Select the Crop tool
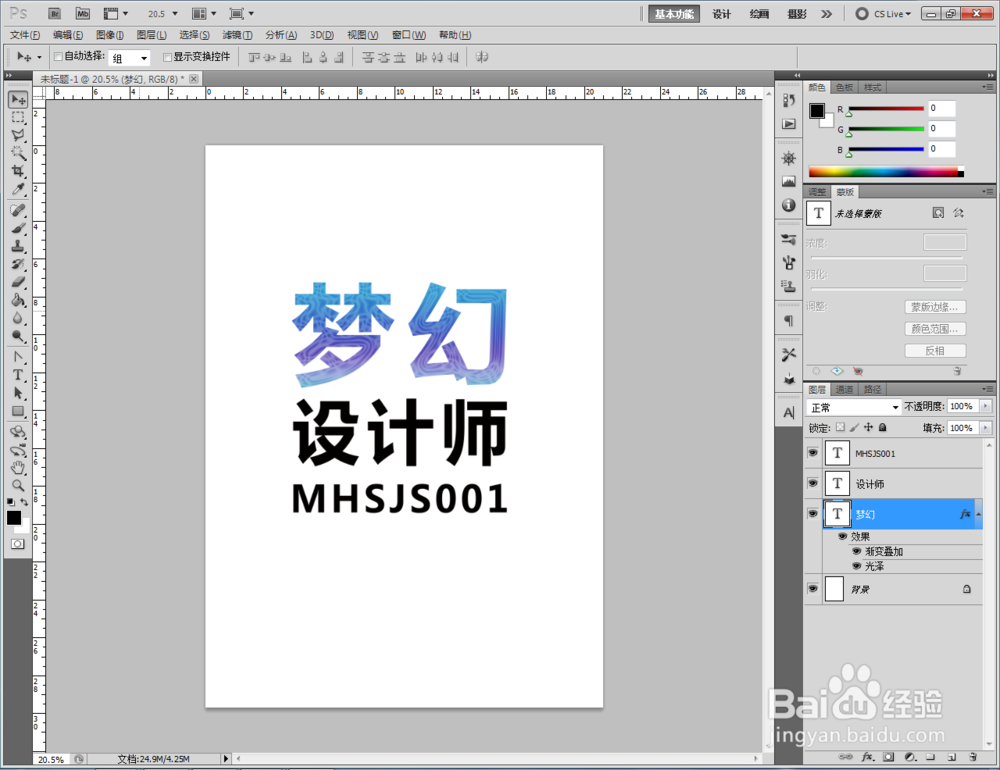The height and width of the screenshot is (770, 1000). (x=18, y=171)
